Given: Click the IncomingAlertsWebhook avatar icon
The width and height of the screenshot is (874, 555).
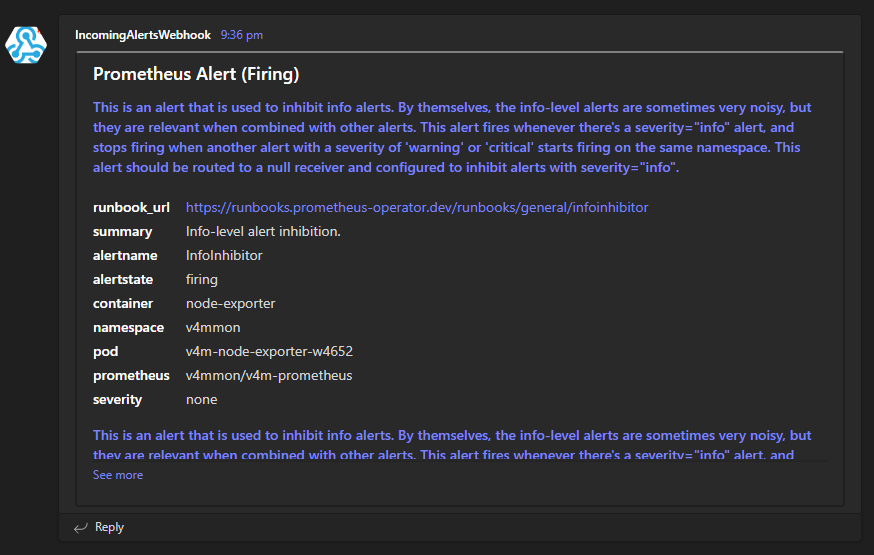Looking at the screenshot, I should point(26,44).
